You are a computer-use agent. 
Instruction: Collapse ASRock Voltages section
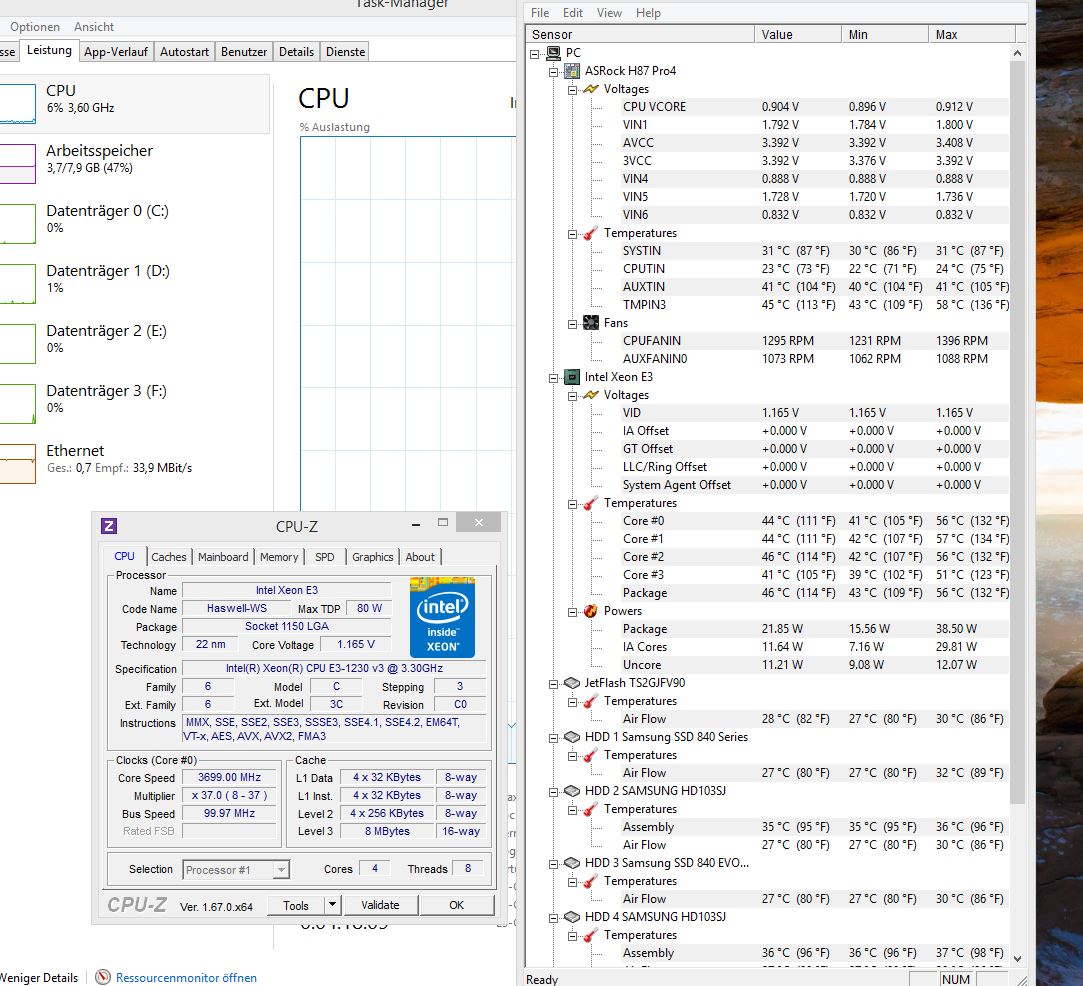click(x=572, y=90)
